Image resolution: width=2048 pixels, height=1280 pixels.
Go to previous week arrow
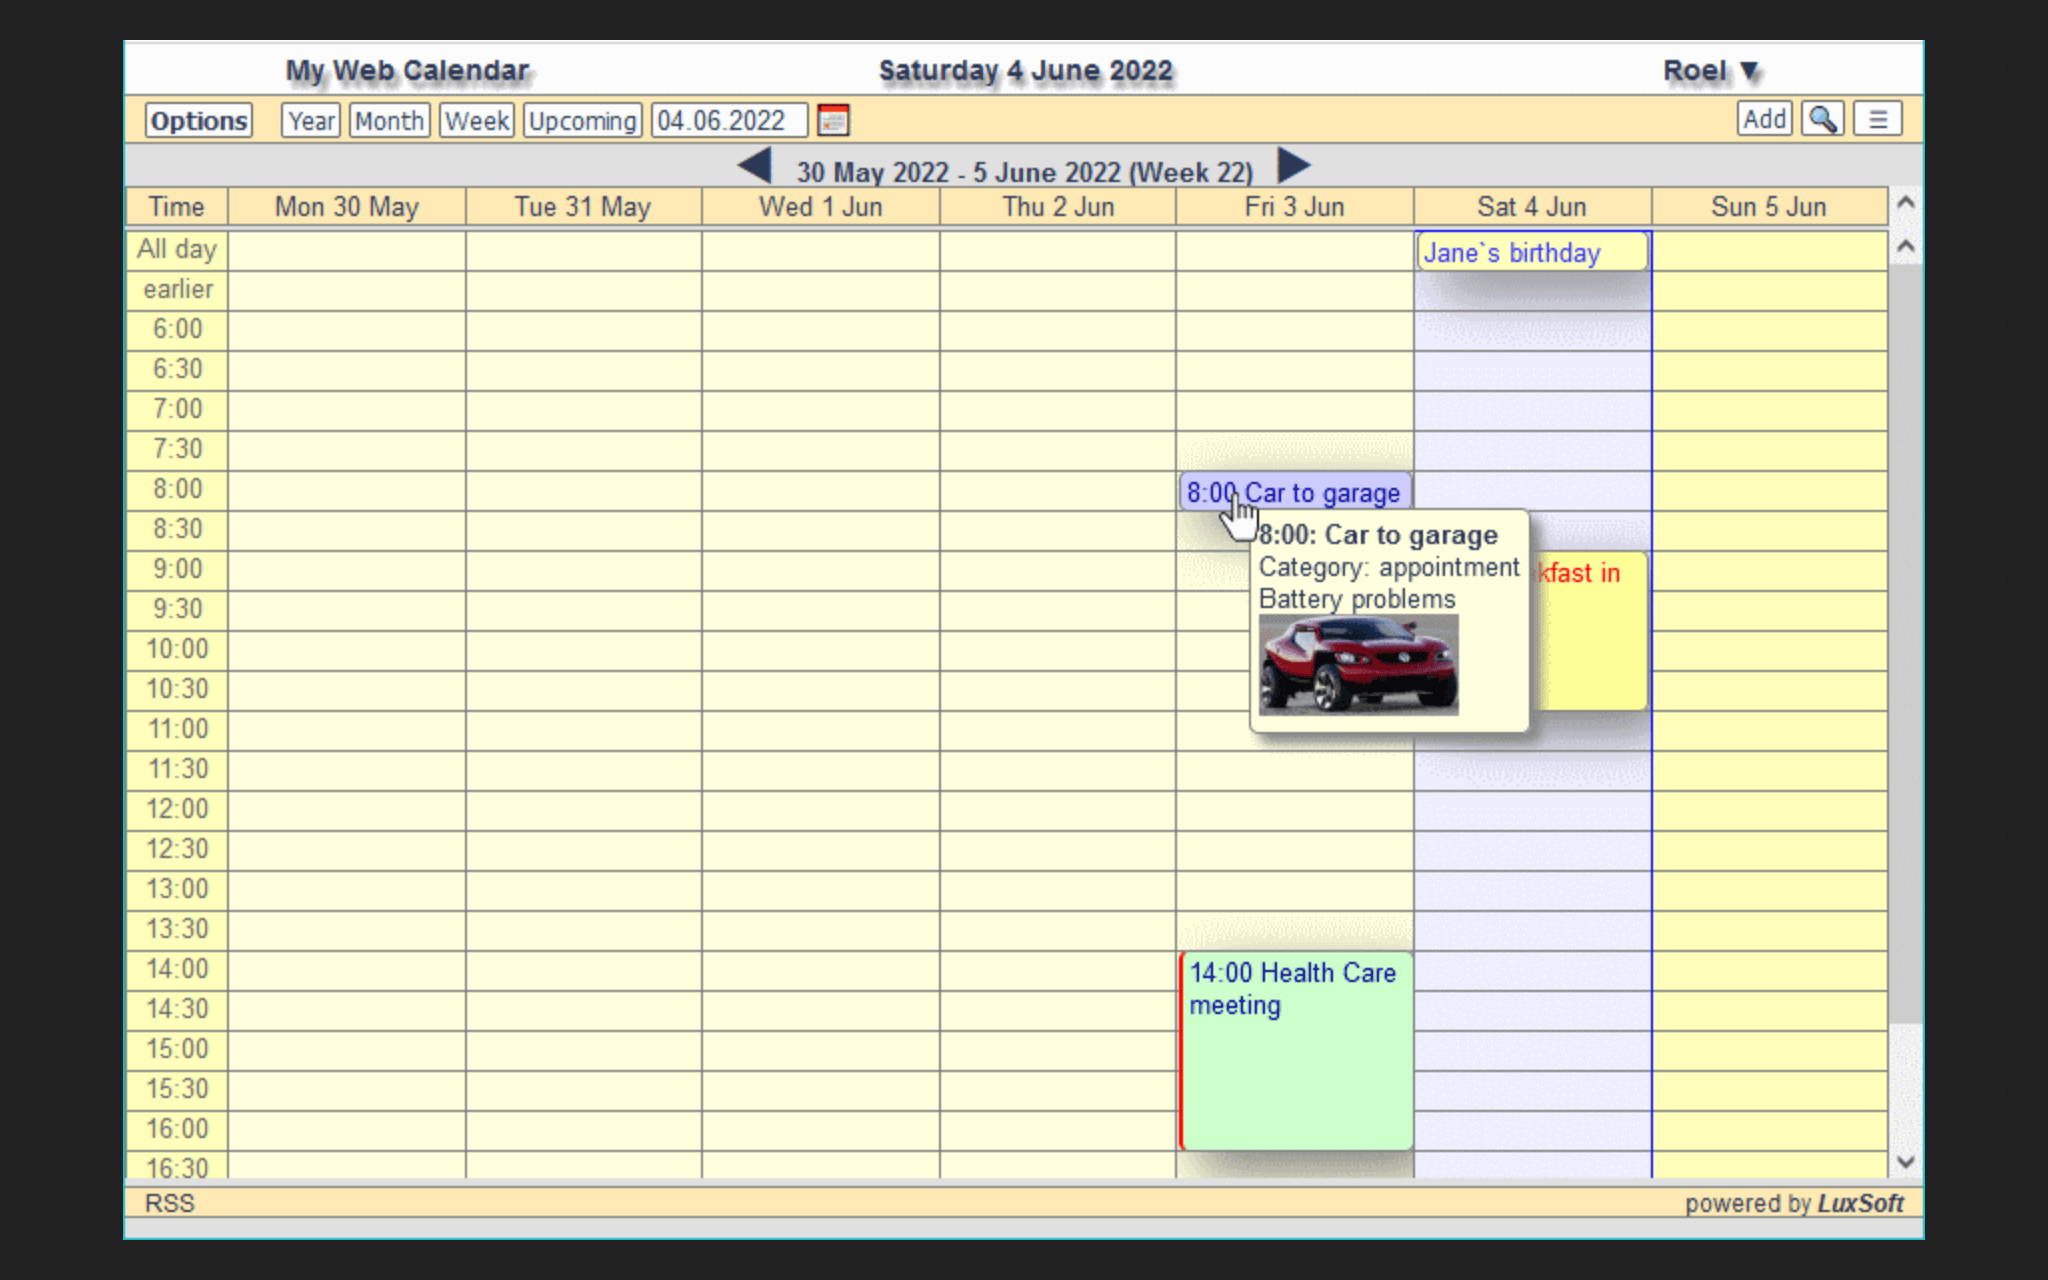[755, 166]
